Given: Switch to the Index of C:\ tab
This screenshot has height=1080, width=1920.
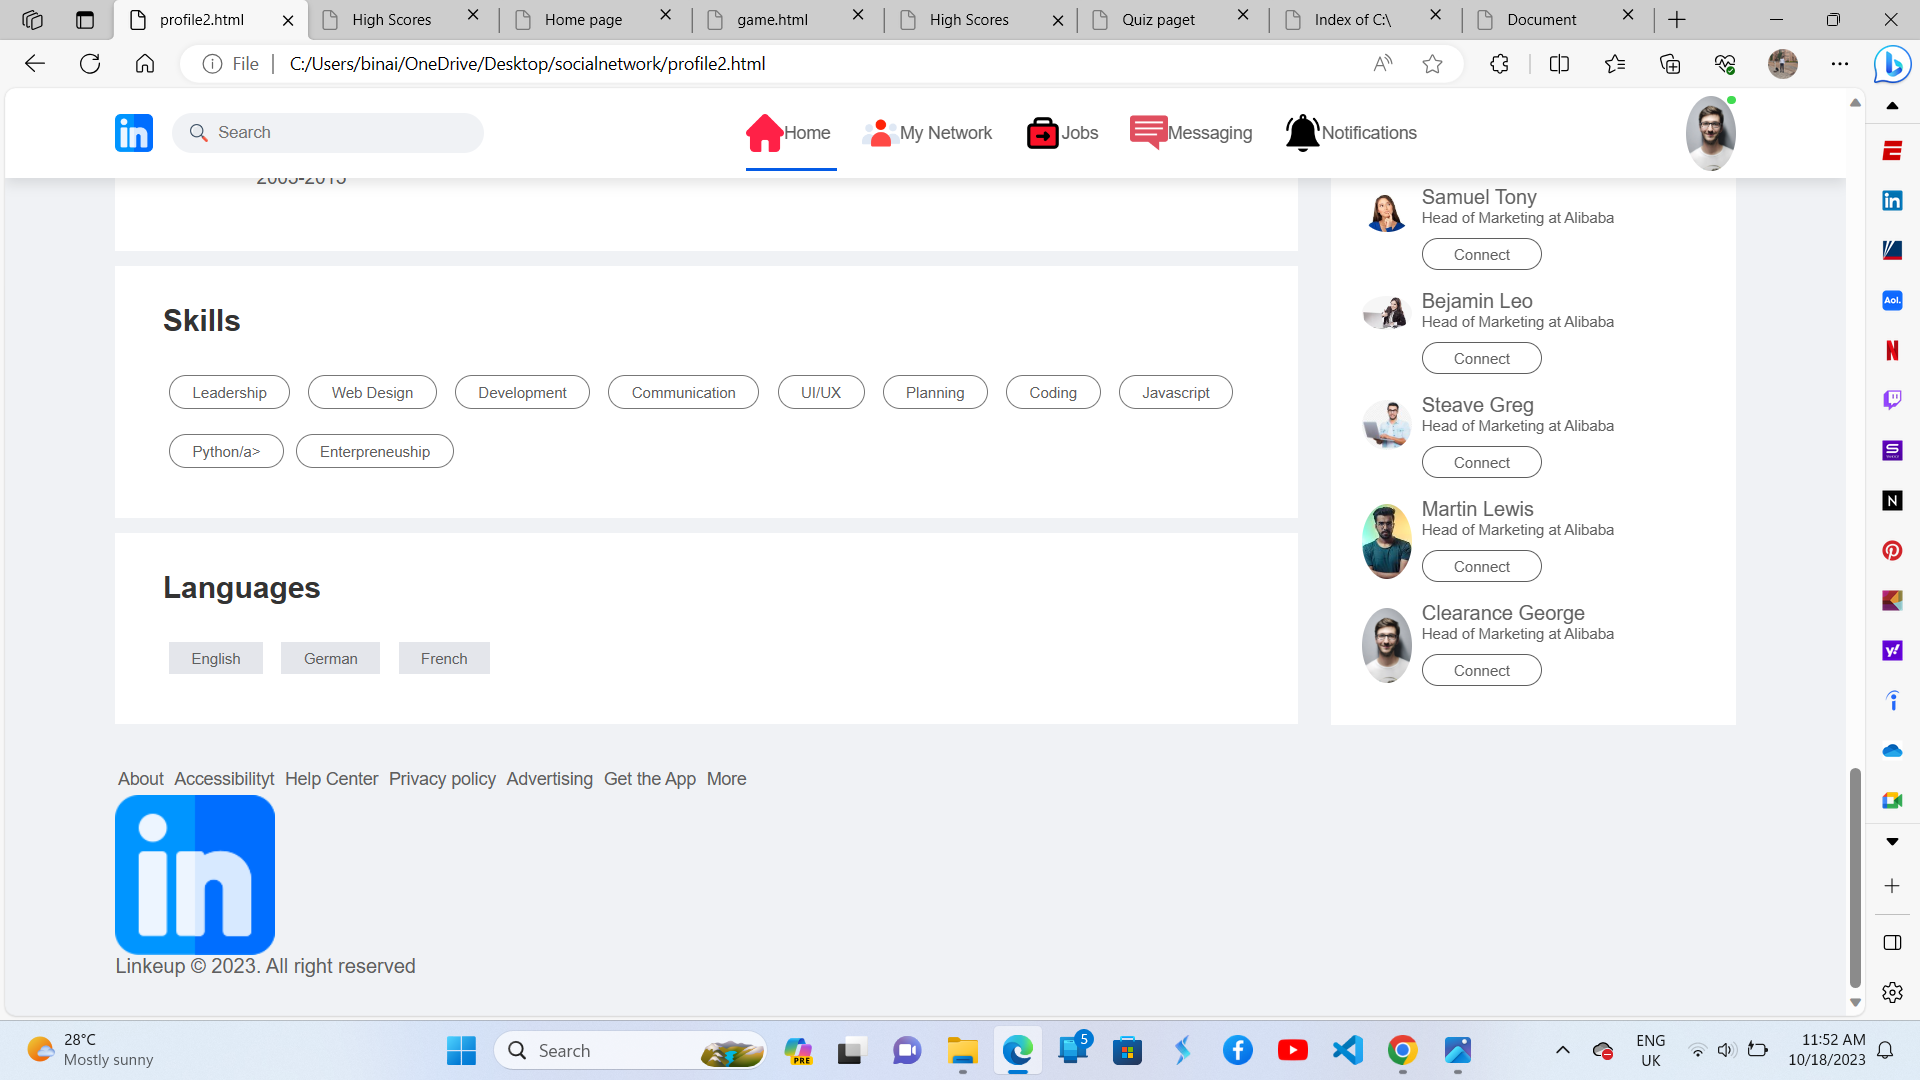Looking at the screenshot, I should [1364, 19].
